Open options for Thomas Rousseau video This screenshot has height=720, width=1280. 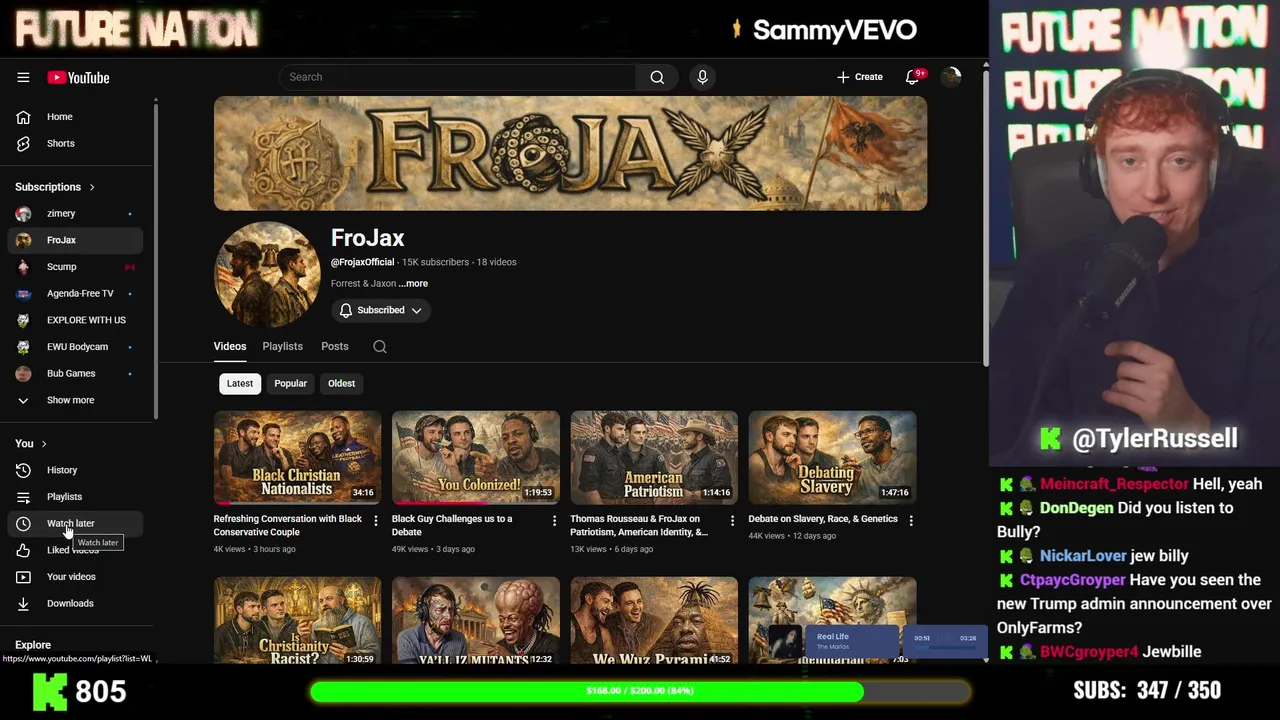(732, 520)
